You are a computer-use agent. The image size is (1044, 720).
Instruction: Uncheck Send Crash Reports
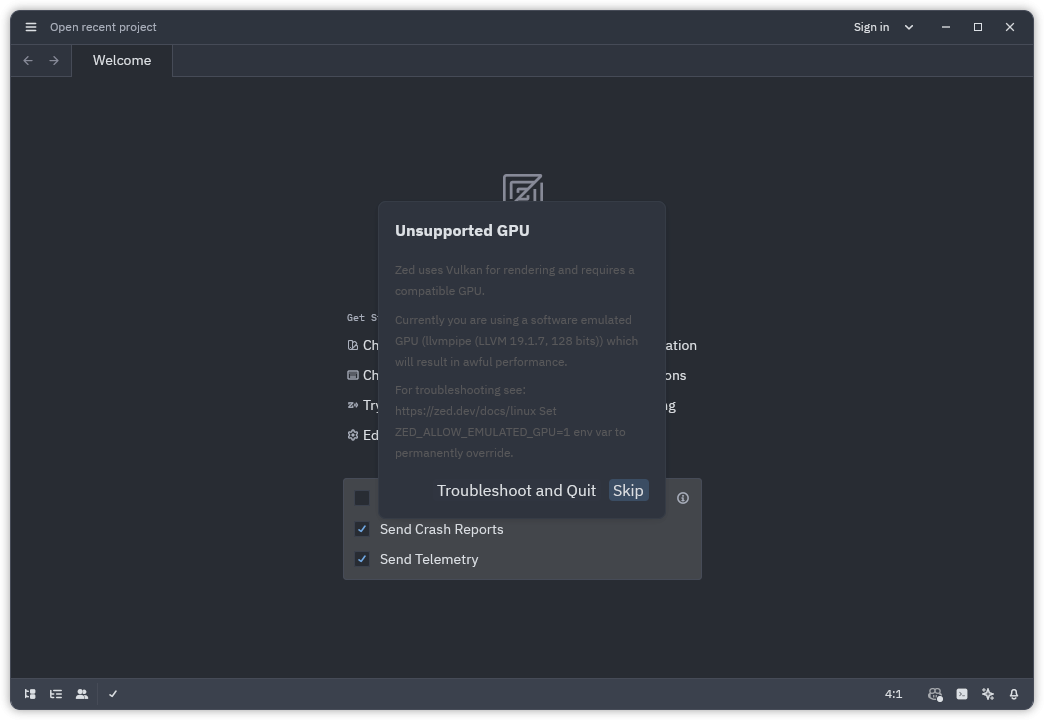(x=362, y=529)
